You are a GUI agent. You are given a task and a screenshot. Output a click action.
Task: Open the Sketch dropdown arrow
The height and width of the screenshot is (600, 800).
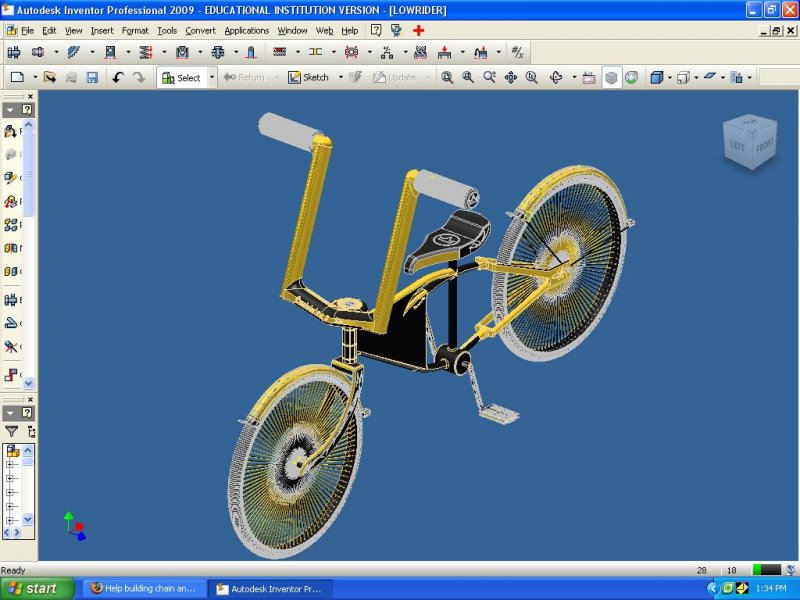(340, 78)
